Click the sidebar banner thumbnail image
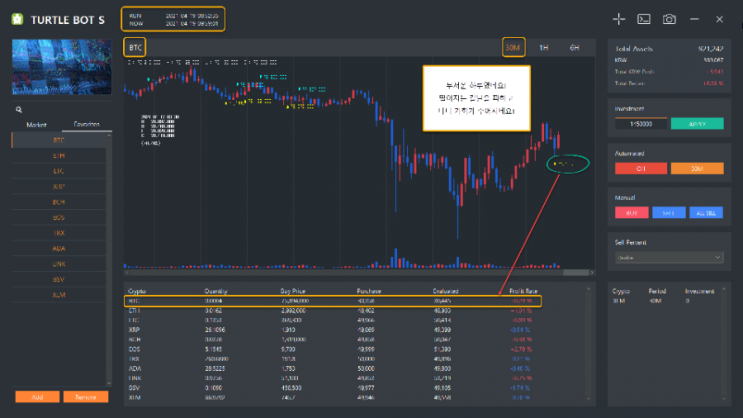Screen dimensions: 743x418 62,67
